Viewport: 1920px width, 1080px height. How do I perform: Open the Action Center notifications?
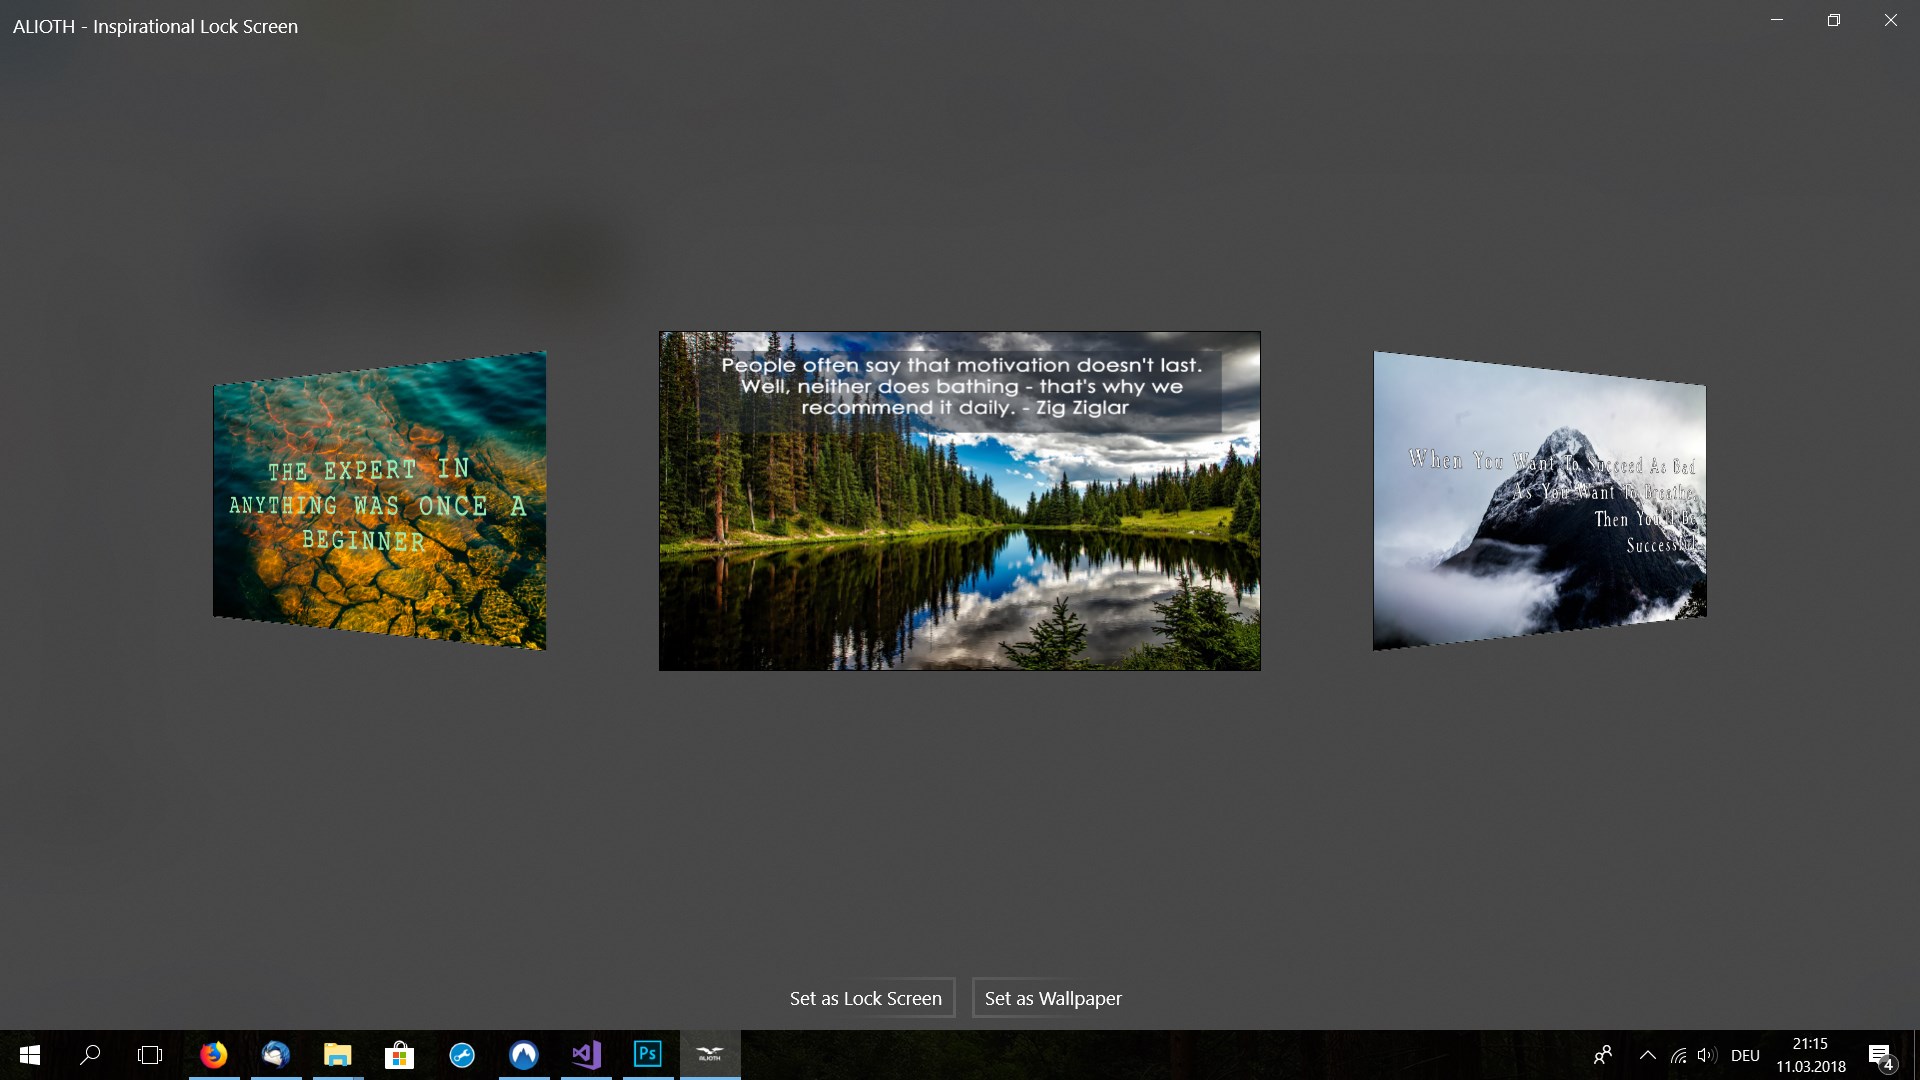pyautogui.click(x=1880, y=1056)
